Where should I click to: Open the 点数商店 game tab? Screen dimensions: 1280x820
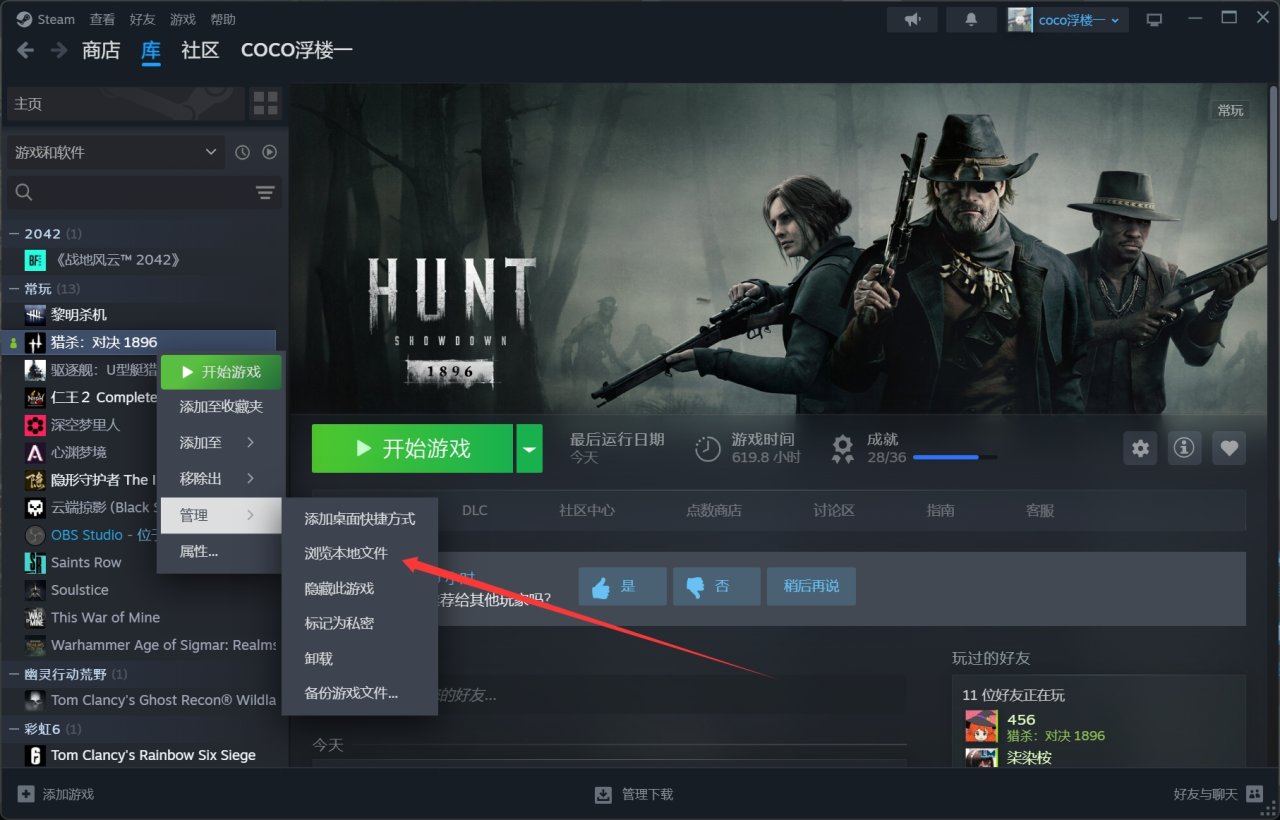tap(714, 510)
